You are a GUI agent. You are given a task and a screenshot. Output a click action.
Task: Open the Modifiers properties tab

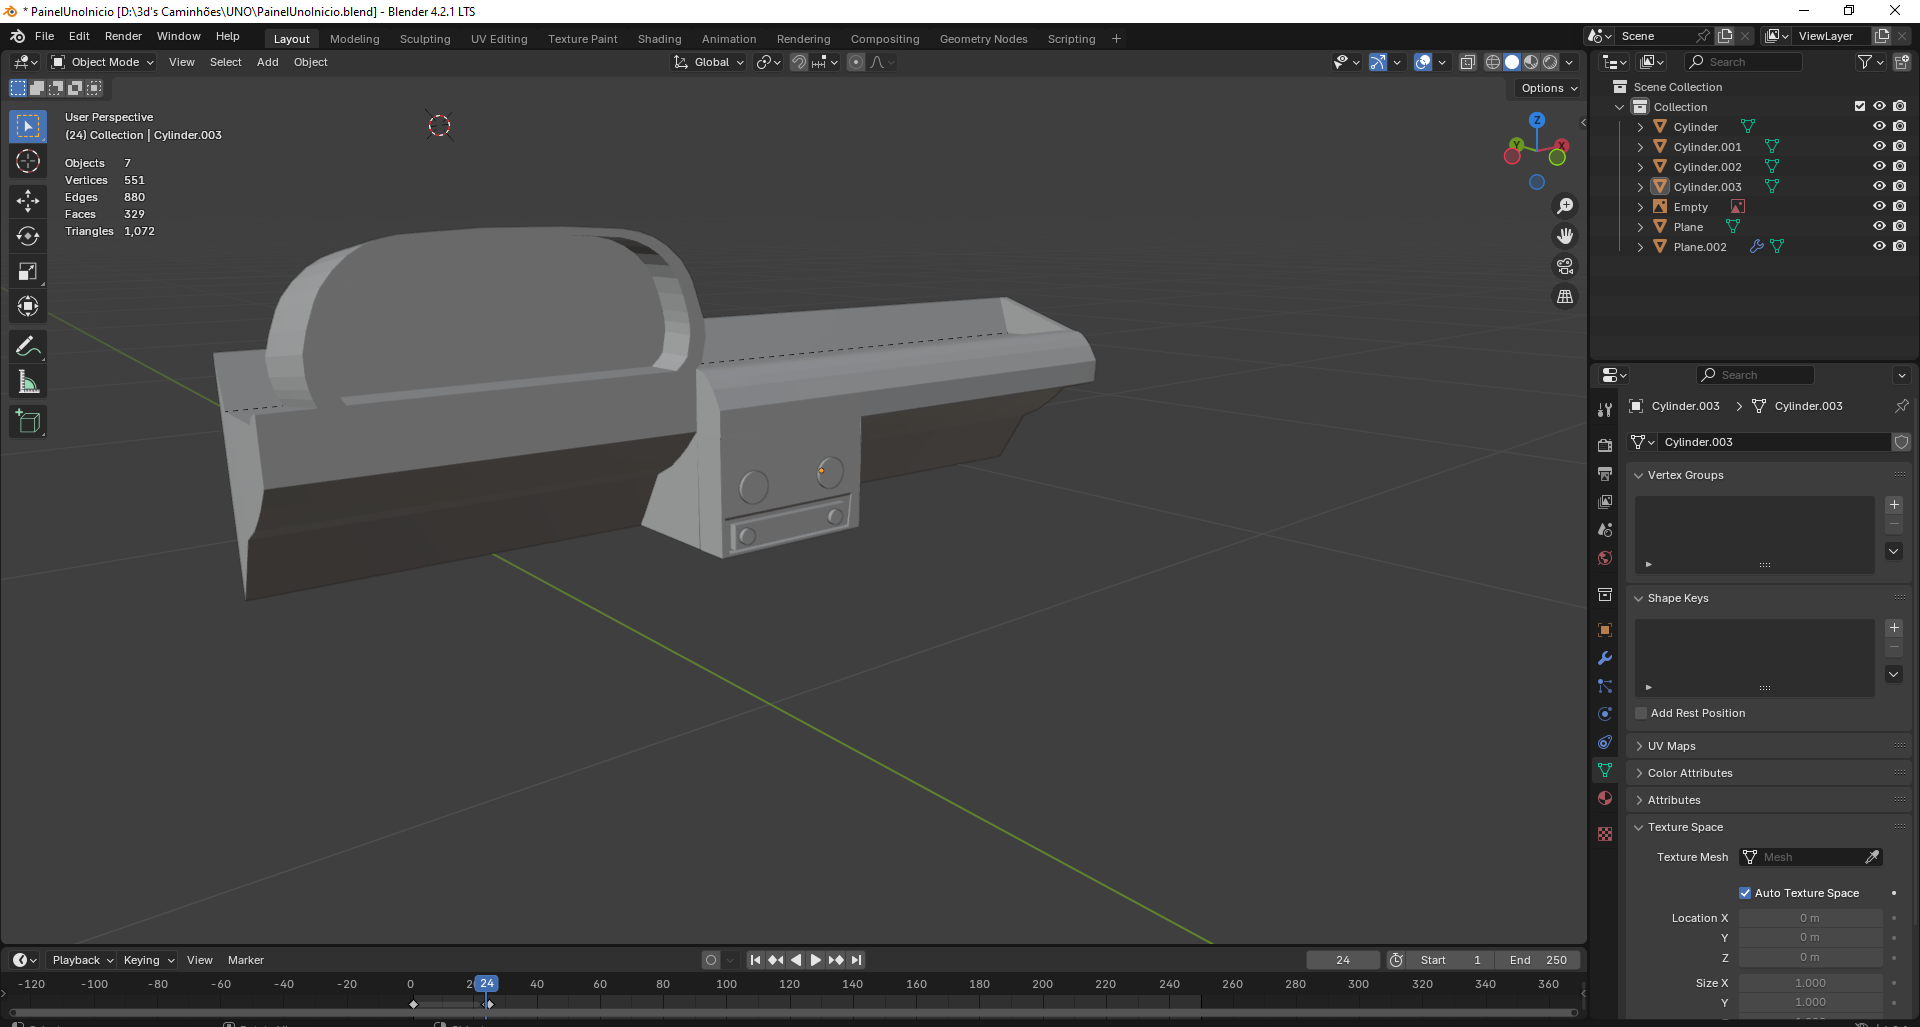point(1605,658)
